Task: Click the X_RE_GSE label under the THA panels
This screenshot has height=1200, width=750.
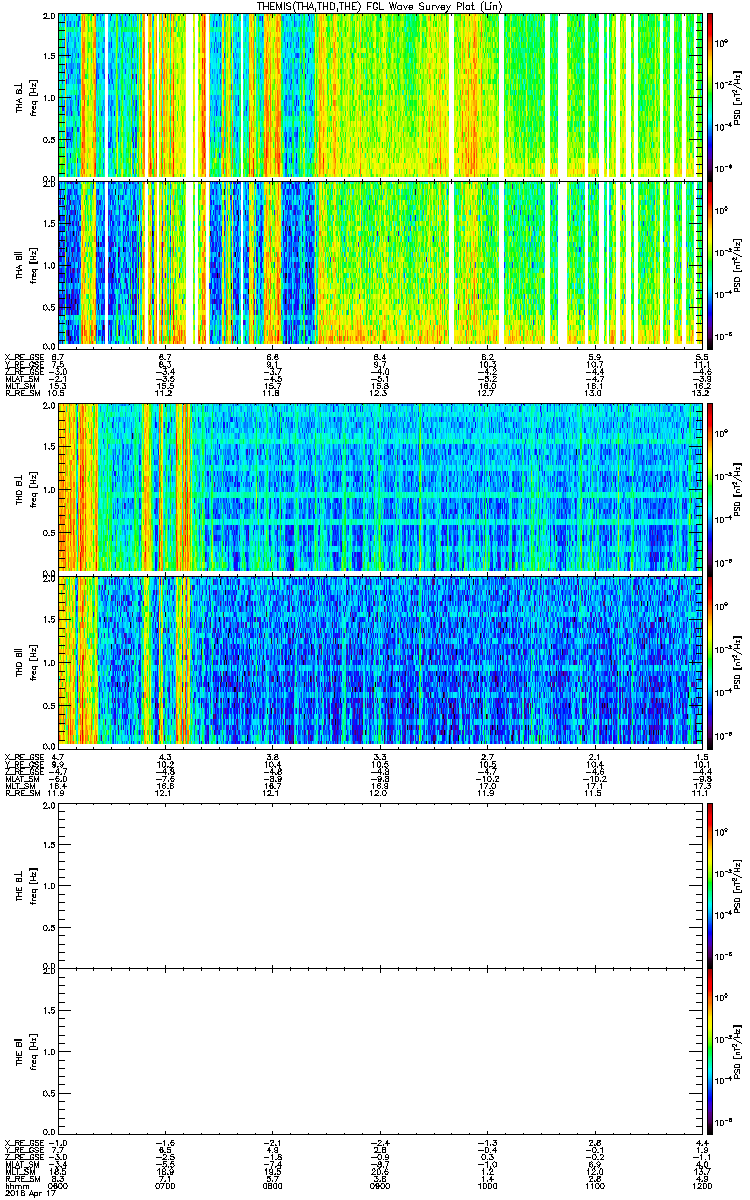Action: tap(22, 356)
